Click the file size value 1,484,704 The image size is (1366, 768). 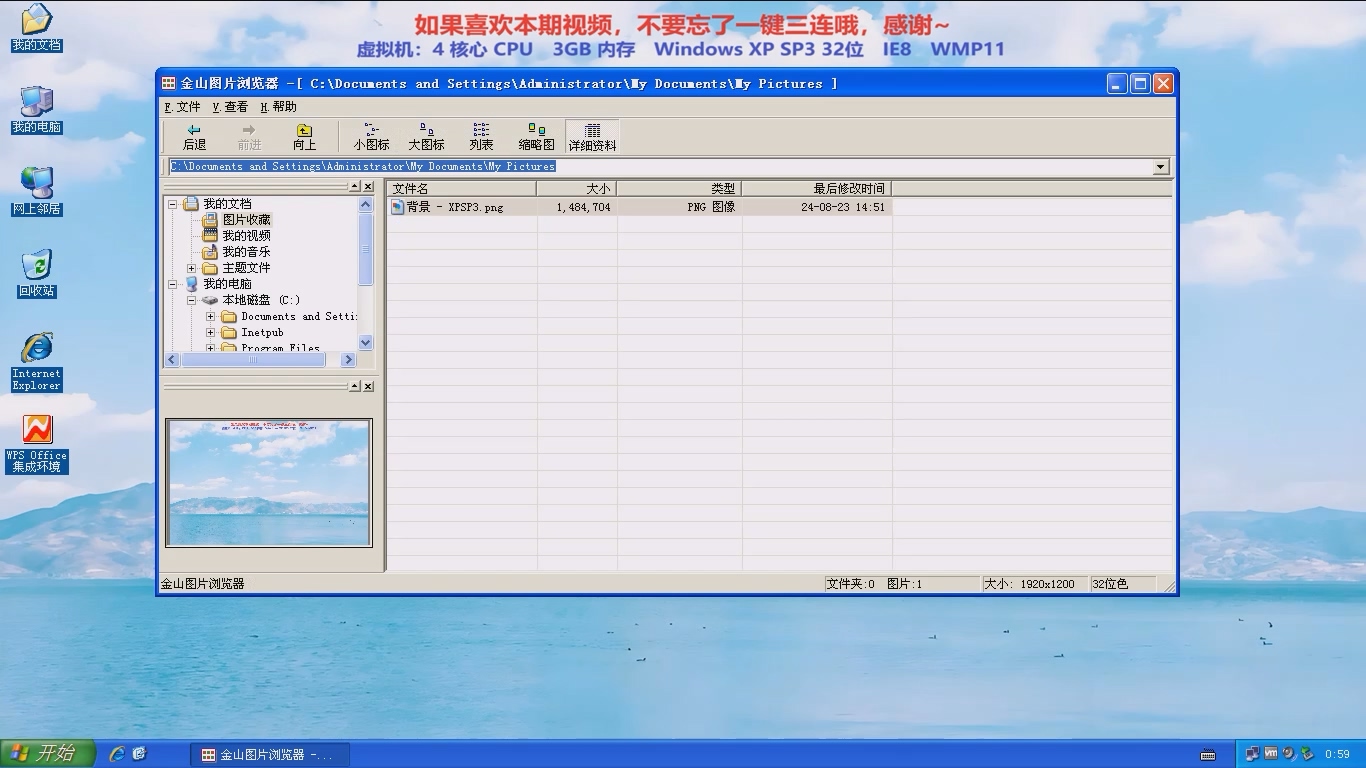click(x=583, y=207)
